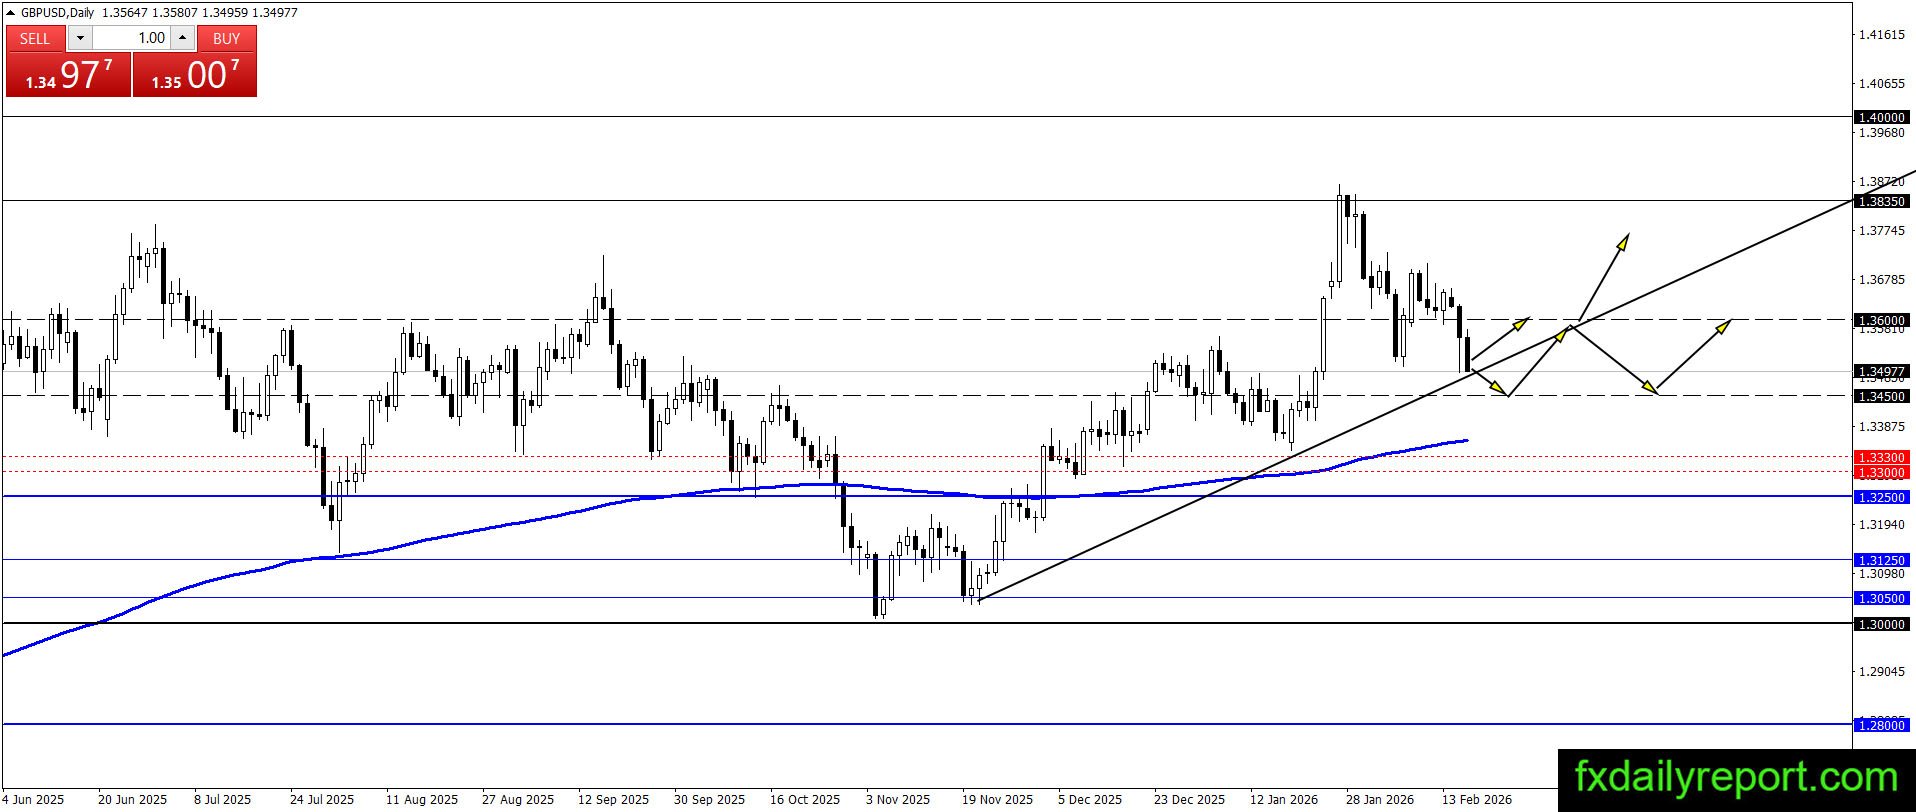
Task: Select the blue 1.32500 level label
Action: click(x=1881, y=497)
